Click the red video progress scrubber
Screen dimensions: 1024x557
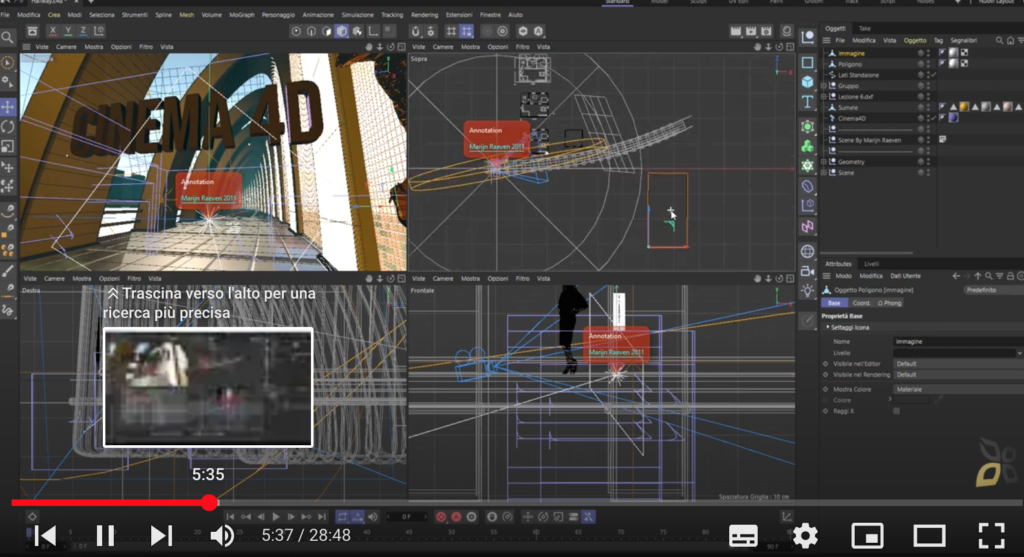[x=209, y=502]
